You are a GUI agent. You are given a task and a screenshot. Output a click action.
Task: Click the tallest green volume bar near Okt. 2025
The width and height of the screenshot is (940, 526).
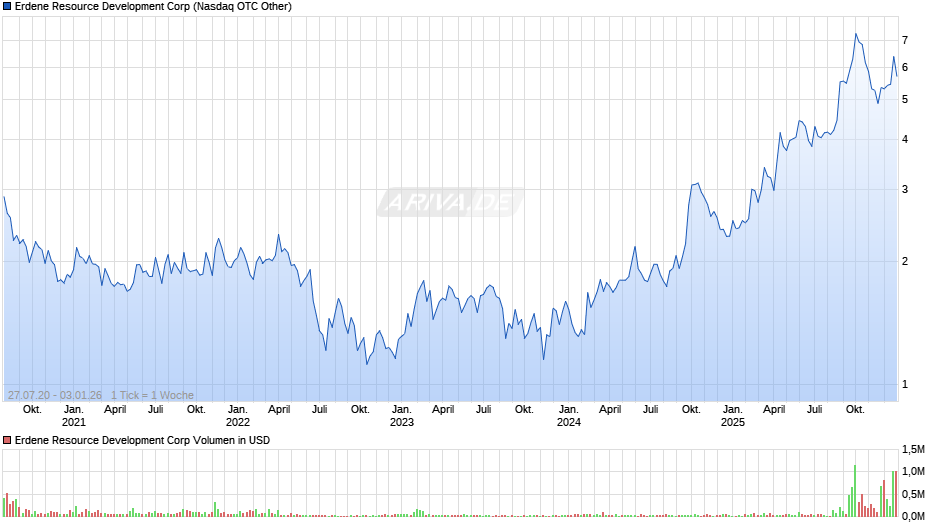point(855,491)
